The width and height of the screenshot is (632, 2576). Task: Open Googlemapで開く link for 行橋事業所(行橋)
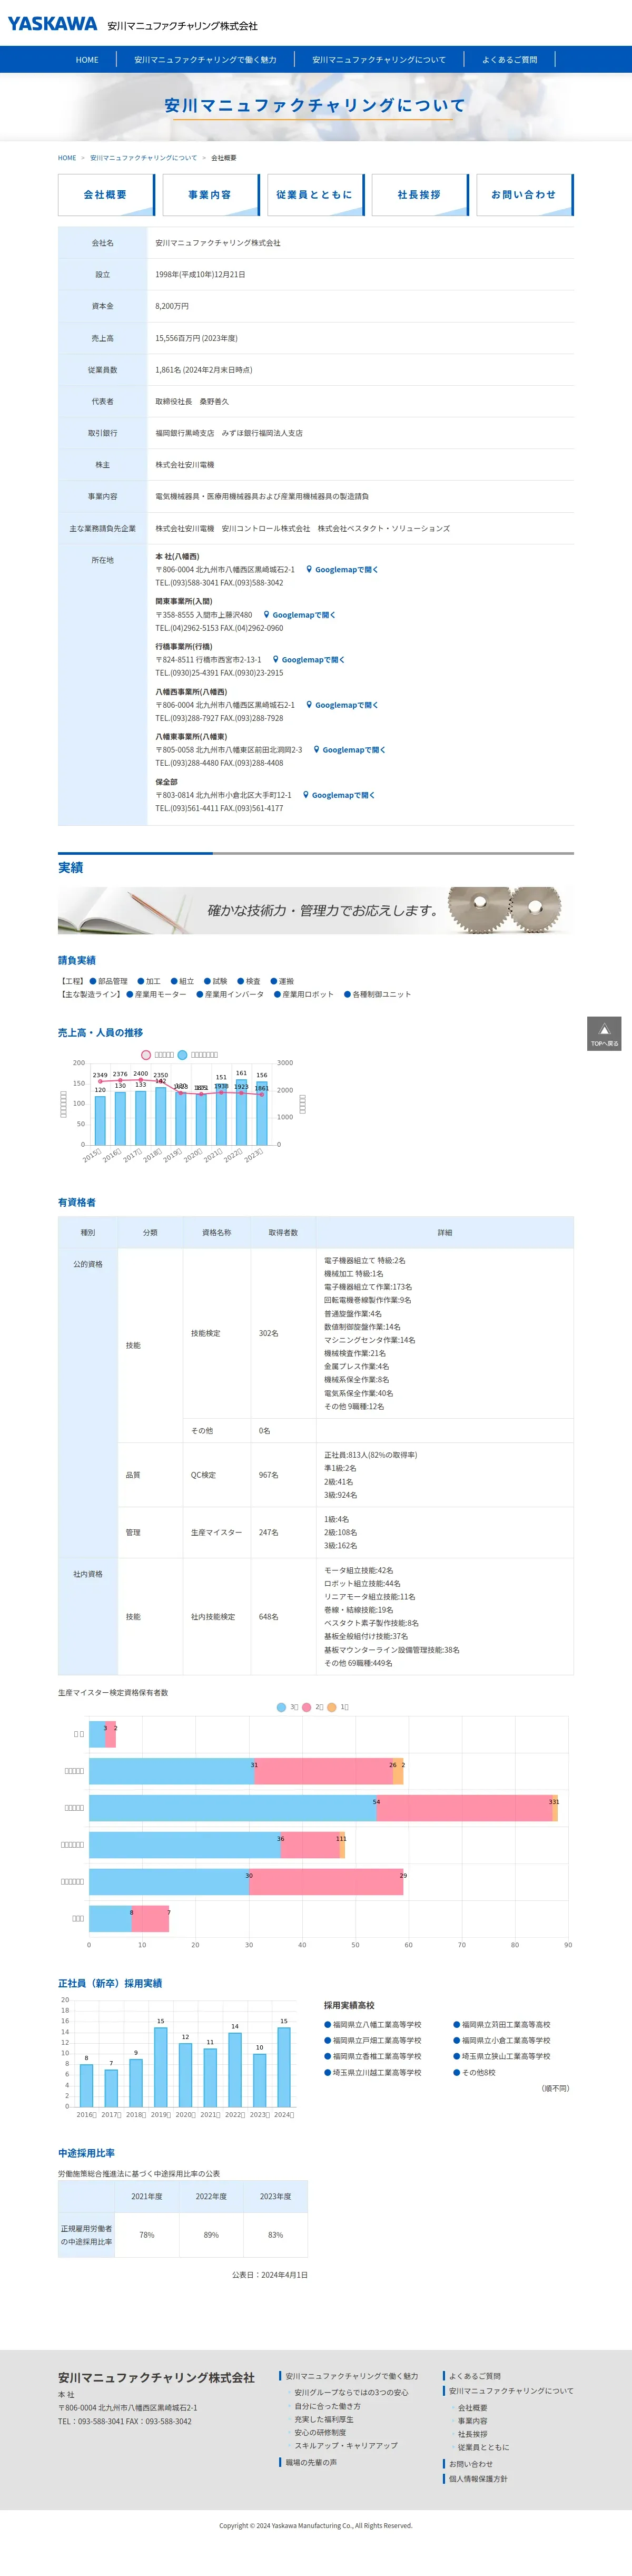(x=313, y=660)
